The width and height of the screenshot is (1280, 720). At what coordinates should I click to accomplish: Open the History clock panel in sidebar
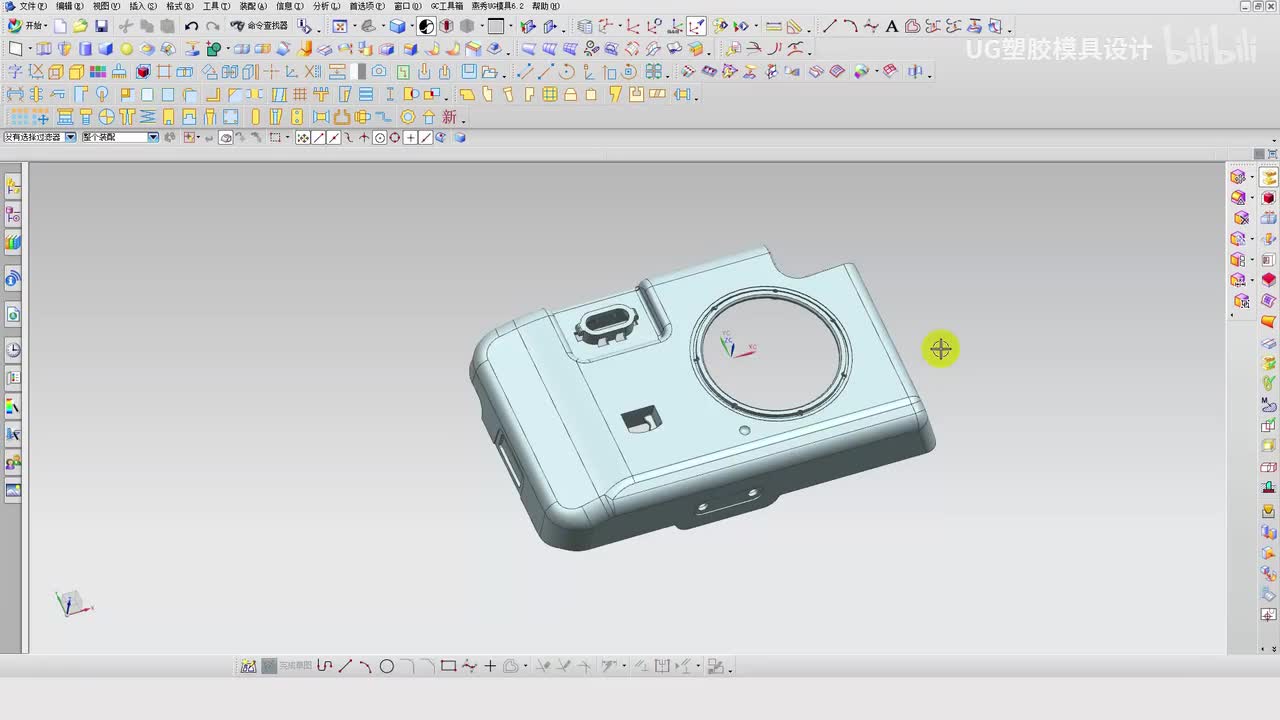click(13, 350)
